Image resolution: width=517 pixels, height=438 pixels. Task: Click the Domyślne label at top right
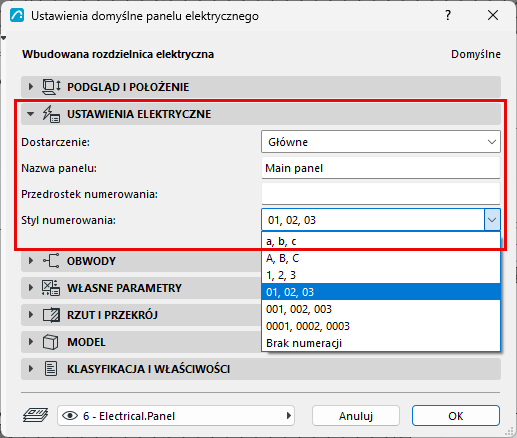pos(476,54)
